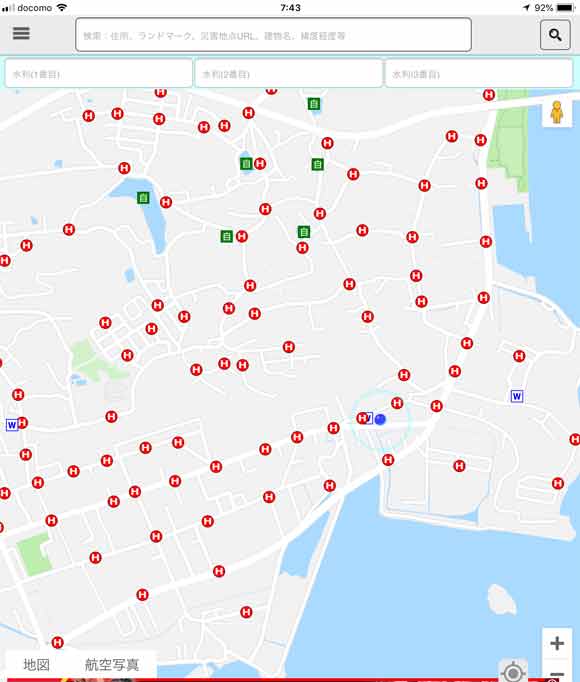Select the first 水利 input box
Viewport: 580px width, 682px height.
pyautogui.click(x=98, y=74)
